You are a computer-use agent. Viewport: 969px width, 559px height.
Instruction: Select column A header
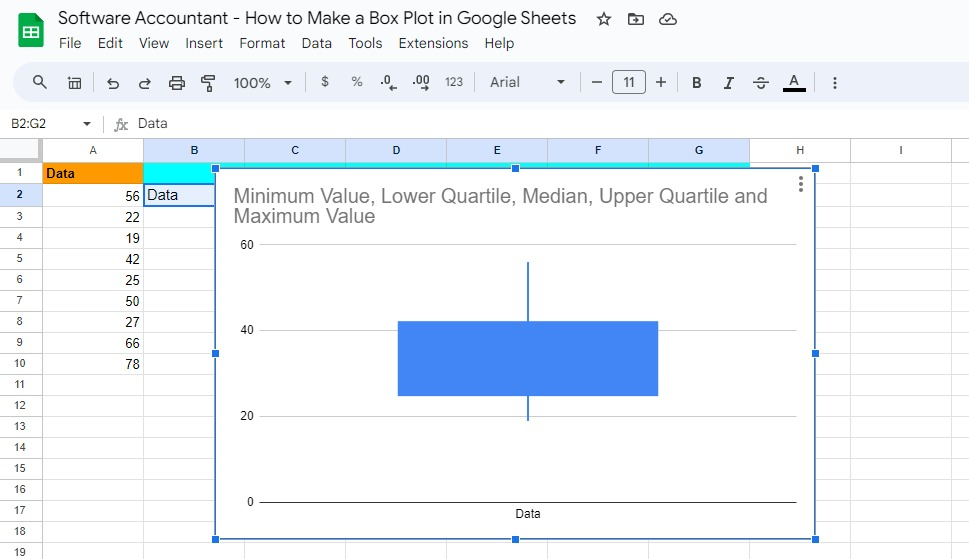tap(93, 150)
